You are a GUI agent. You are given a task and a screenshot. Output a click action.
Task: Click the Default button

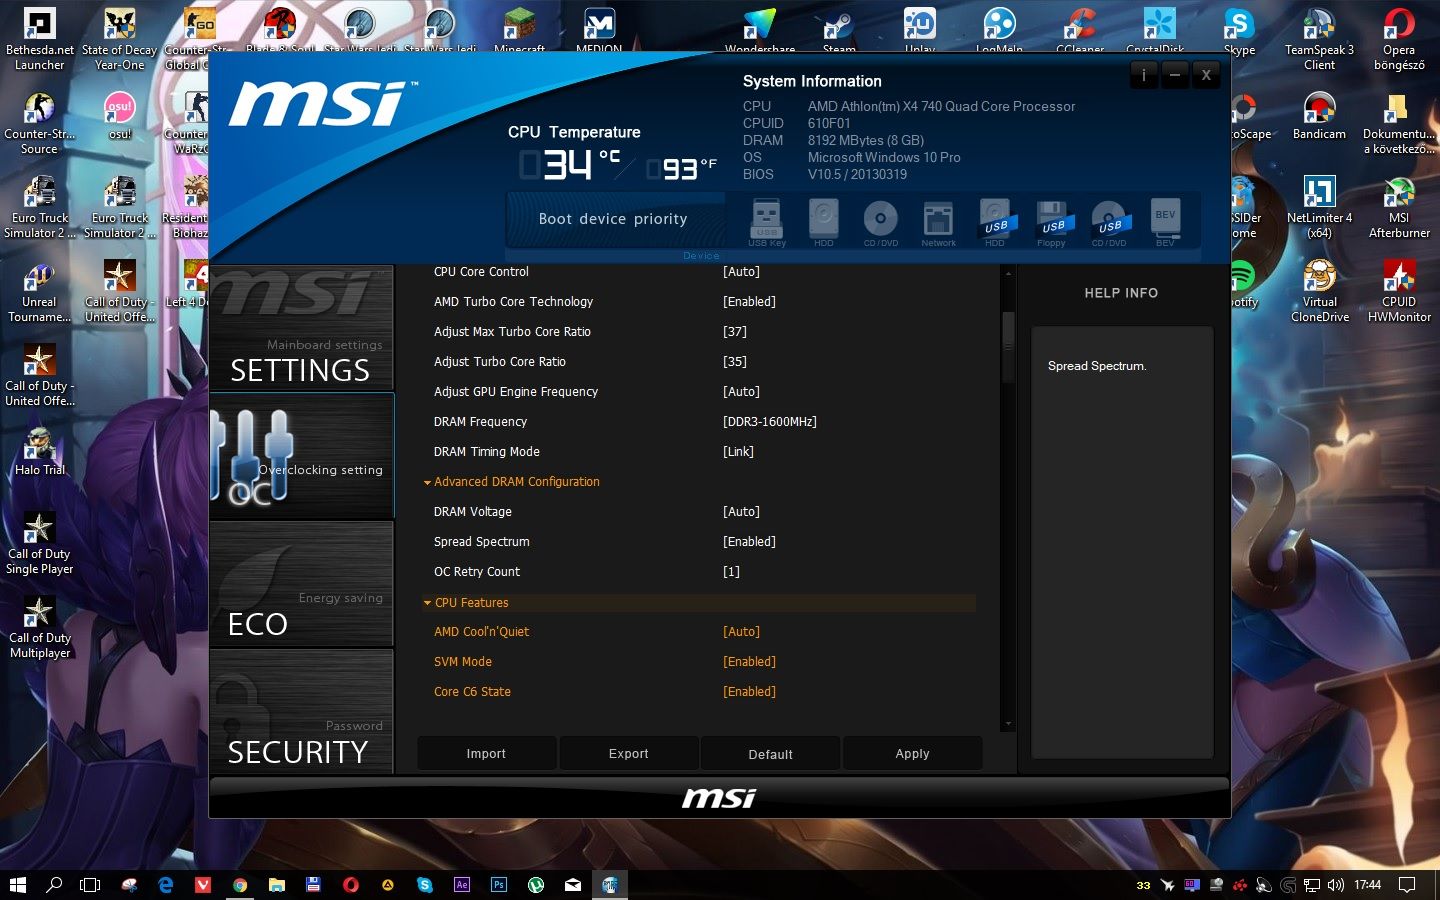click(770, 754)
